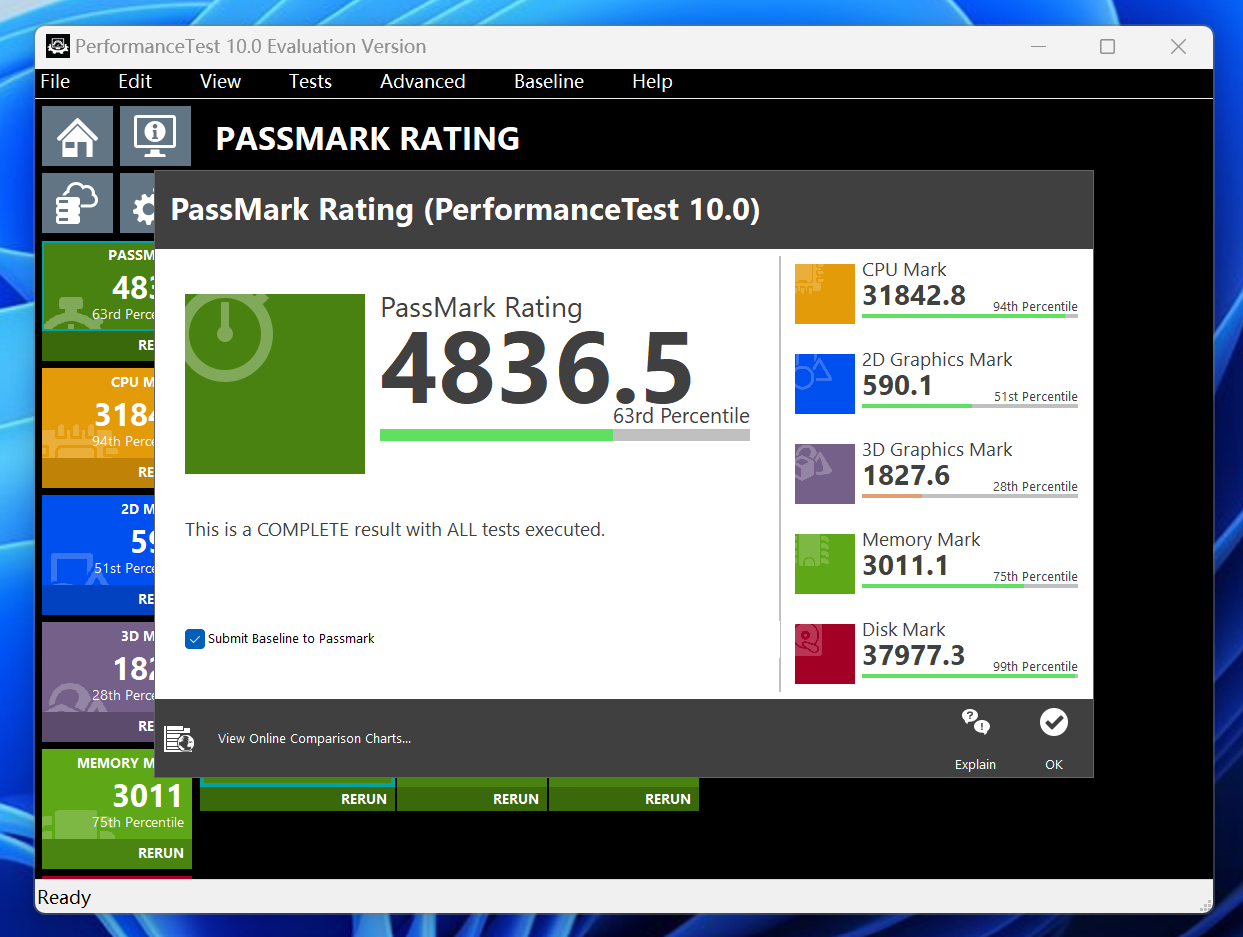Click View Online Comparison Charts link

coord(314,739)
